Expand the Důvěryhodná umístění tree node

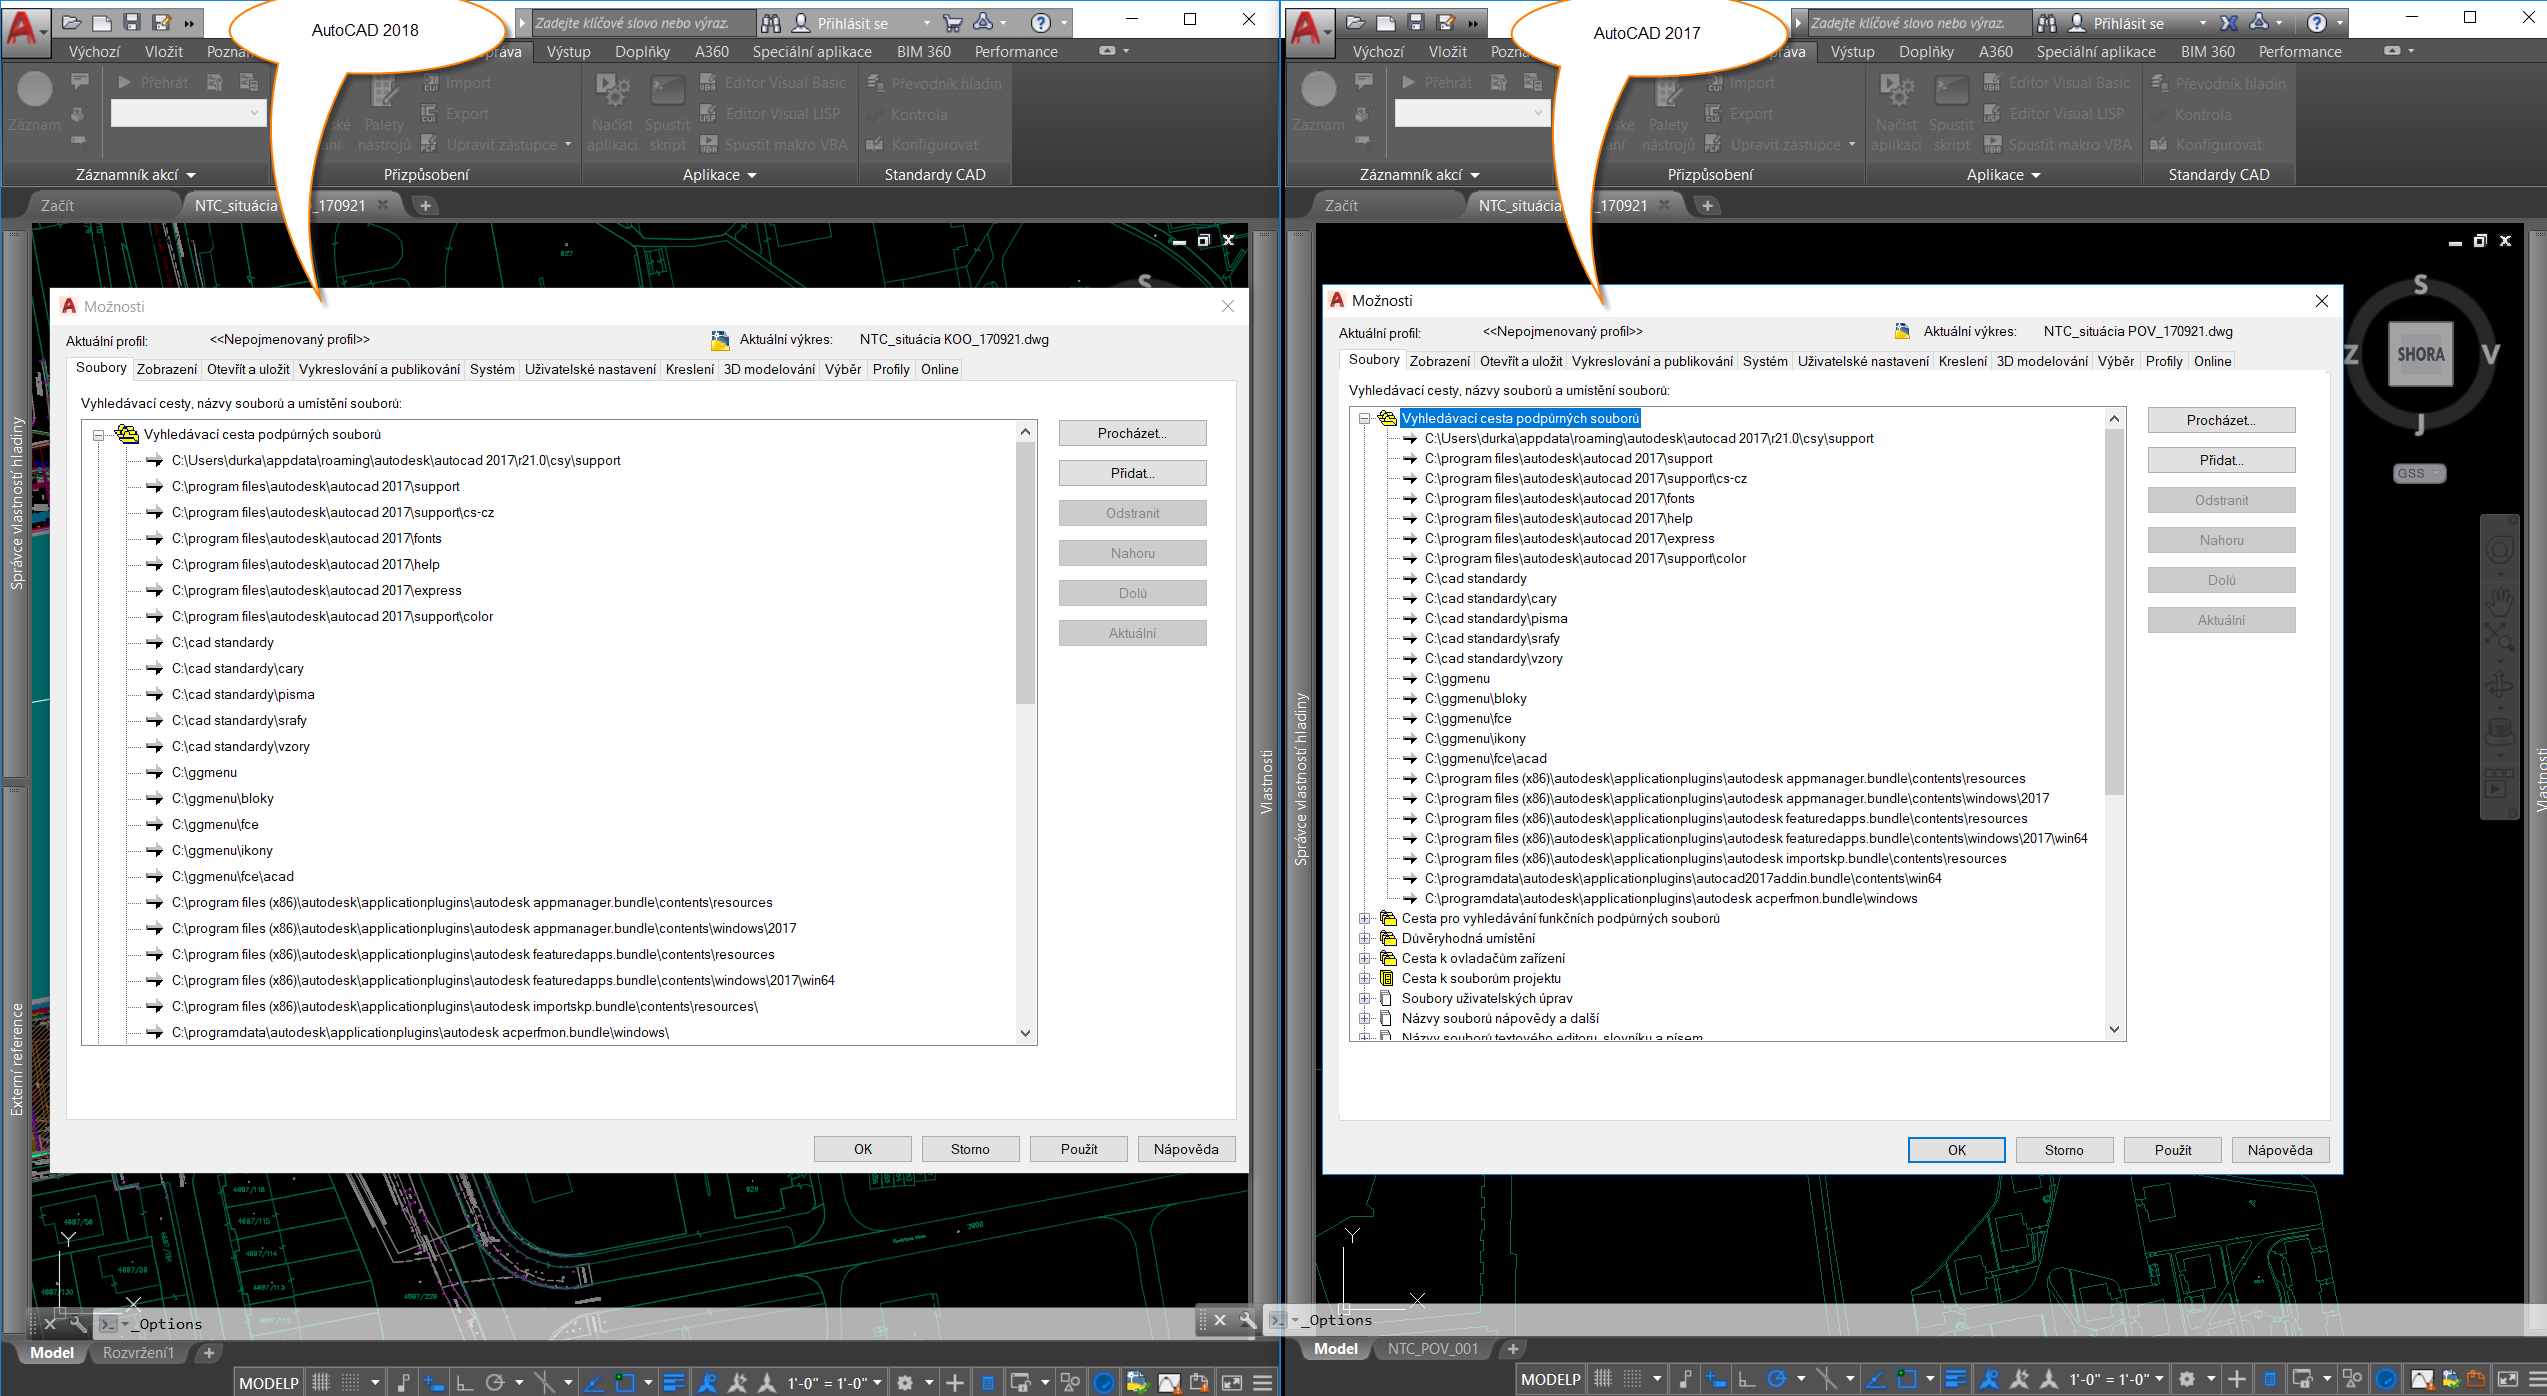1365,938
